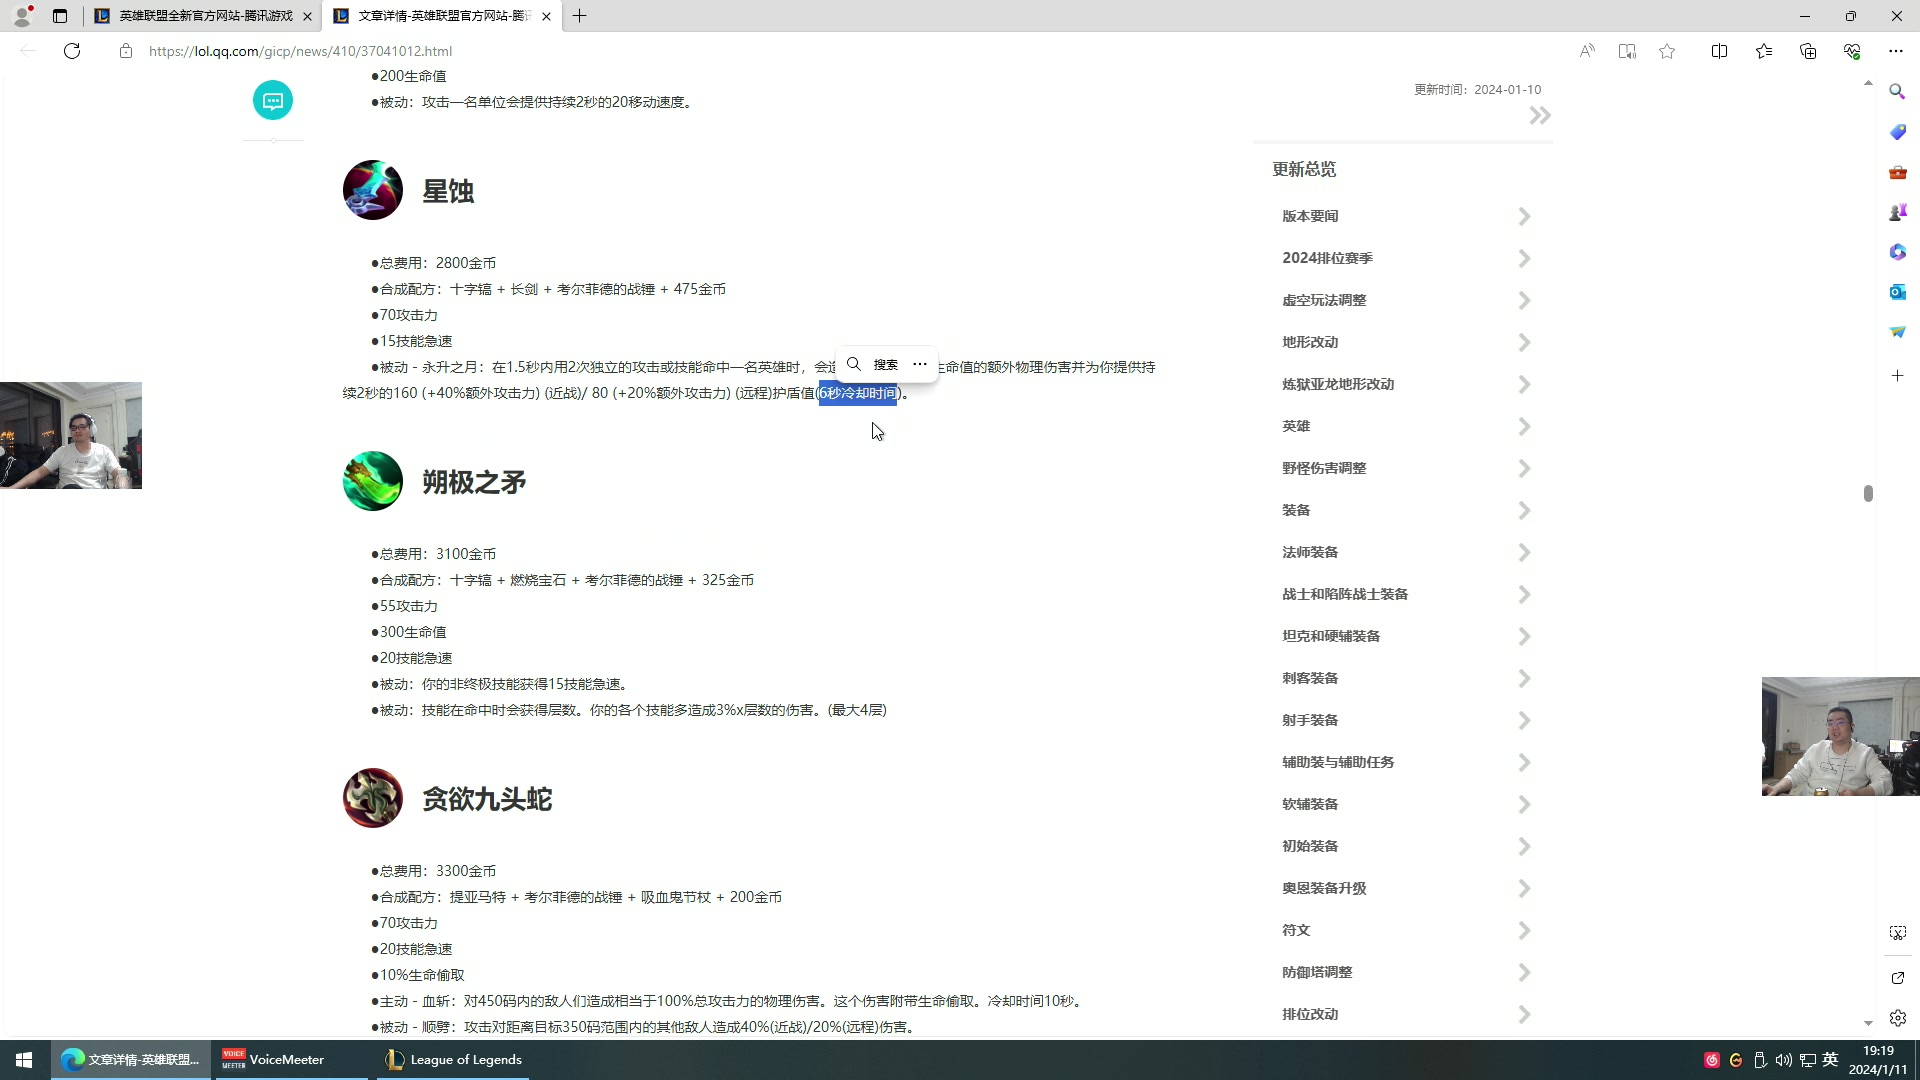Toggle the split screen icon

click(1719, 51)
